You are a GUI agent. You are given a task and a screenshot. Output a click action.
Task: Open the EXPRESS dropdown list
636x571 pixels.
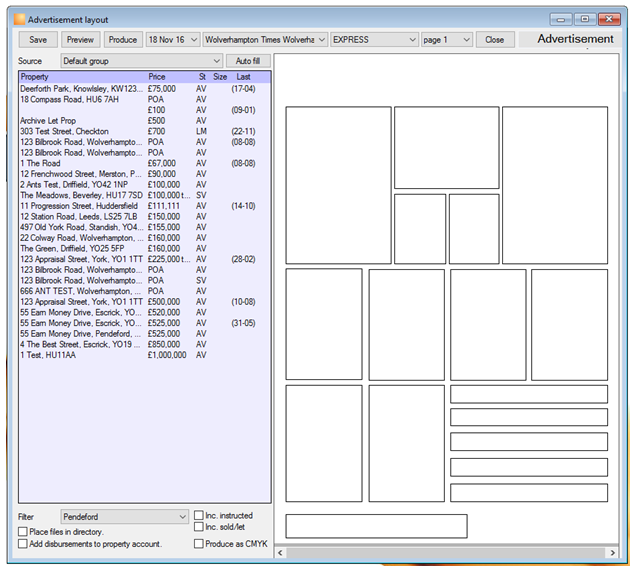(374, 40)
